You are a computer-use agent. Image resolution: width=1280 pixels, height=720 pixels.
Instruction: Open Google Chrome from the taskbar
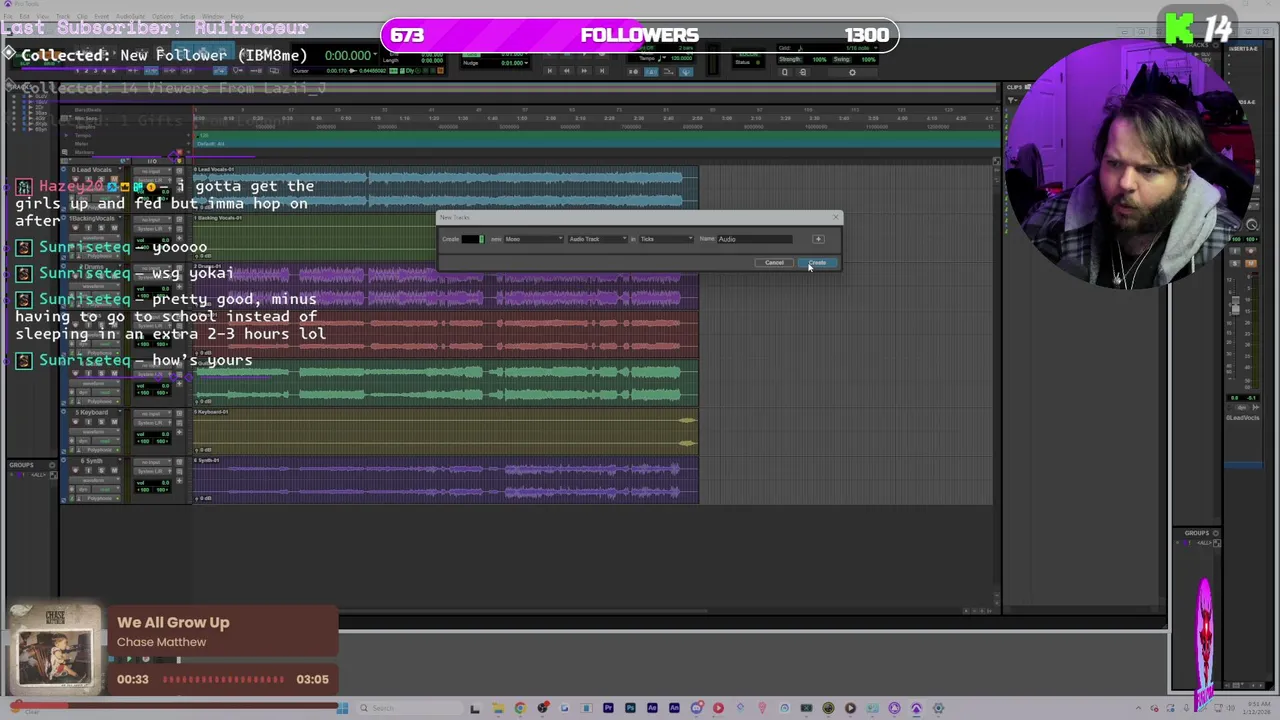pos(520,708)
